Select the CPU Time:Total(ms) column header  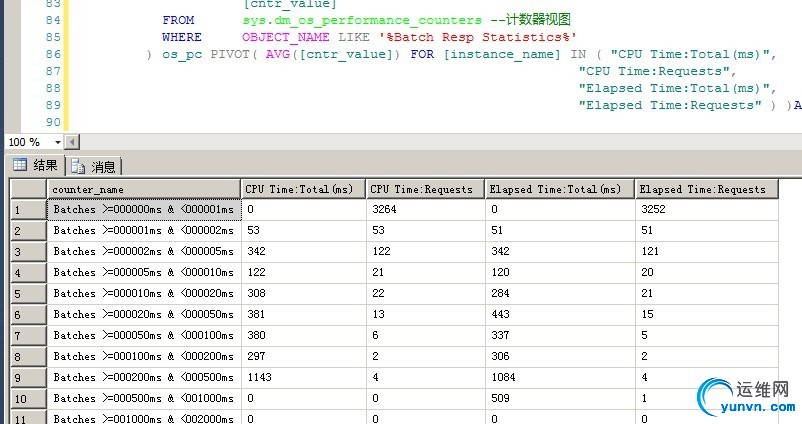coord(303,189)
